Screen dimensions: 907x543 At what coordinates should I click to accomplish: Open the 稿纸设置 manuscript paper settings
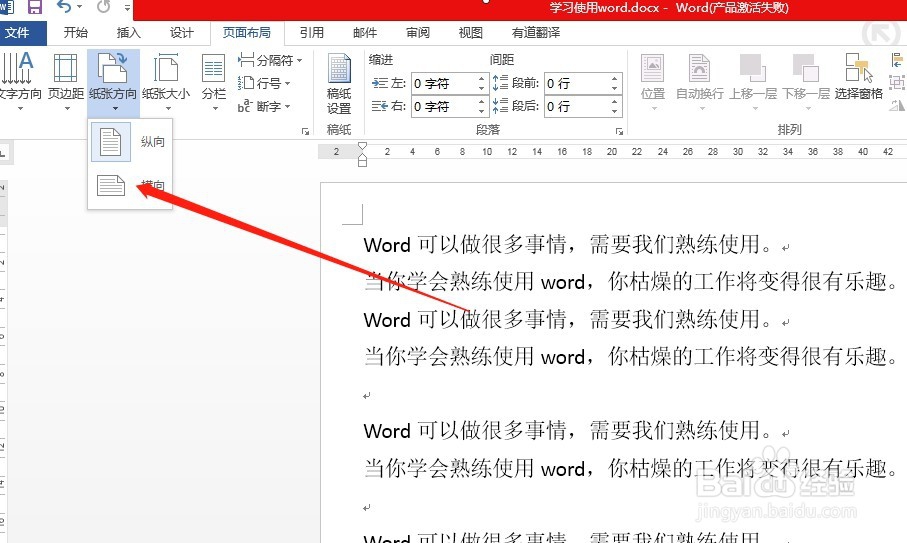tap(339, 84)
